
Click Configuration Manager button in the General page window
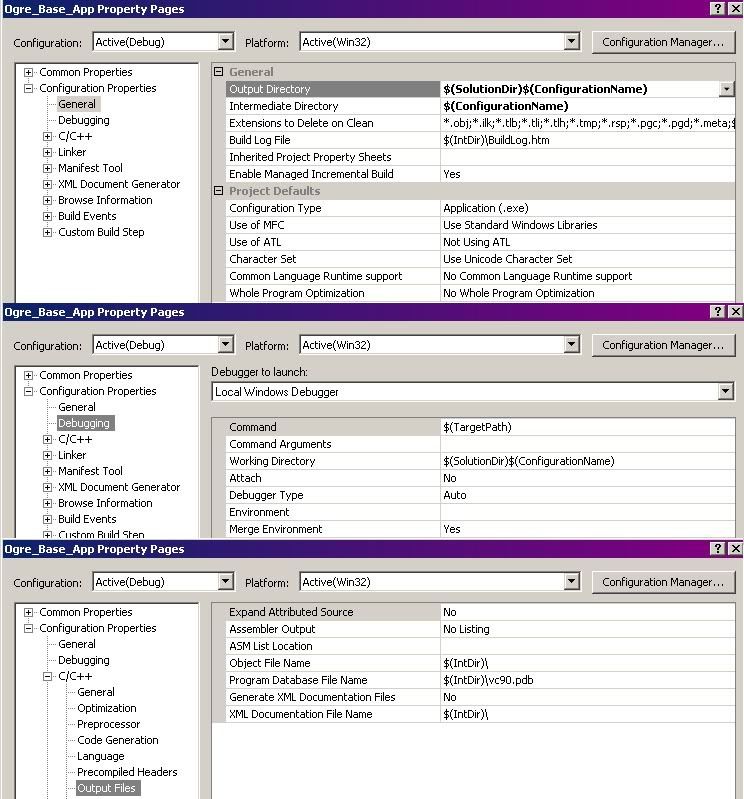click(663, 42)
